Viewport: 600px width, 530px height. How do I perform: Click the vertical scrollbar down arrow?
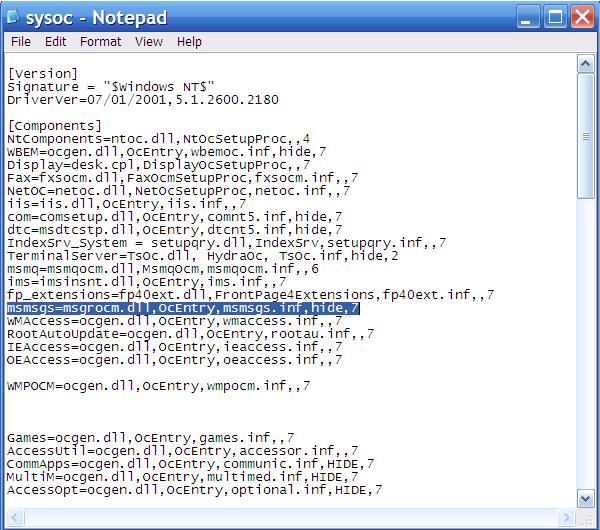pos(585,499)
